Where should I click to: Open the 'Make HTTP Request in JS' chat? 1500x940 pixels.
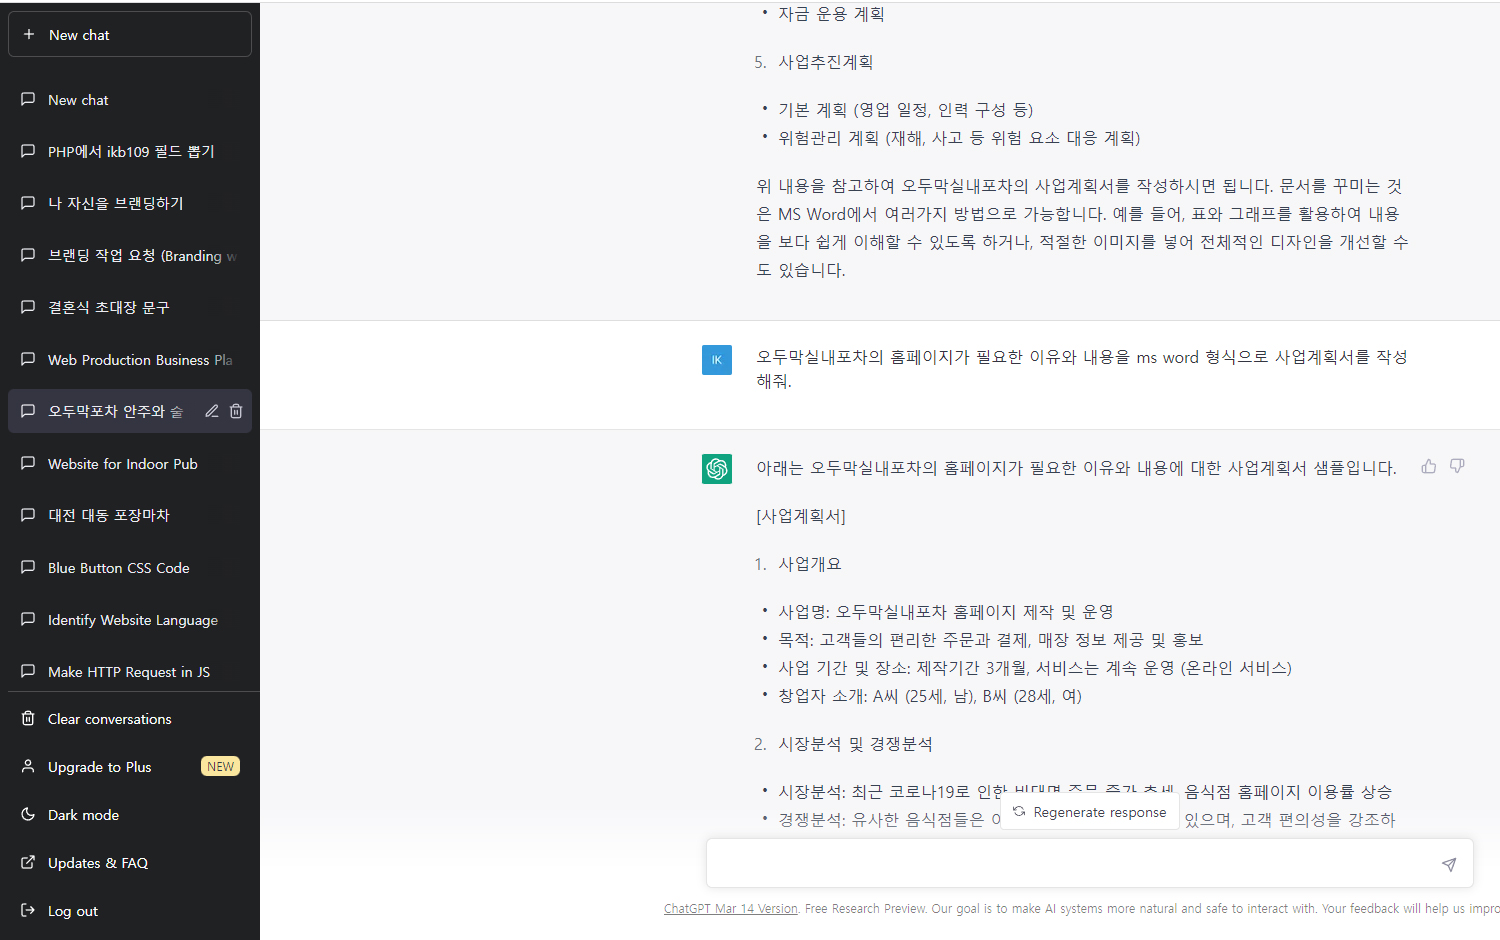(128, 672)
